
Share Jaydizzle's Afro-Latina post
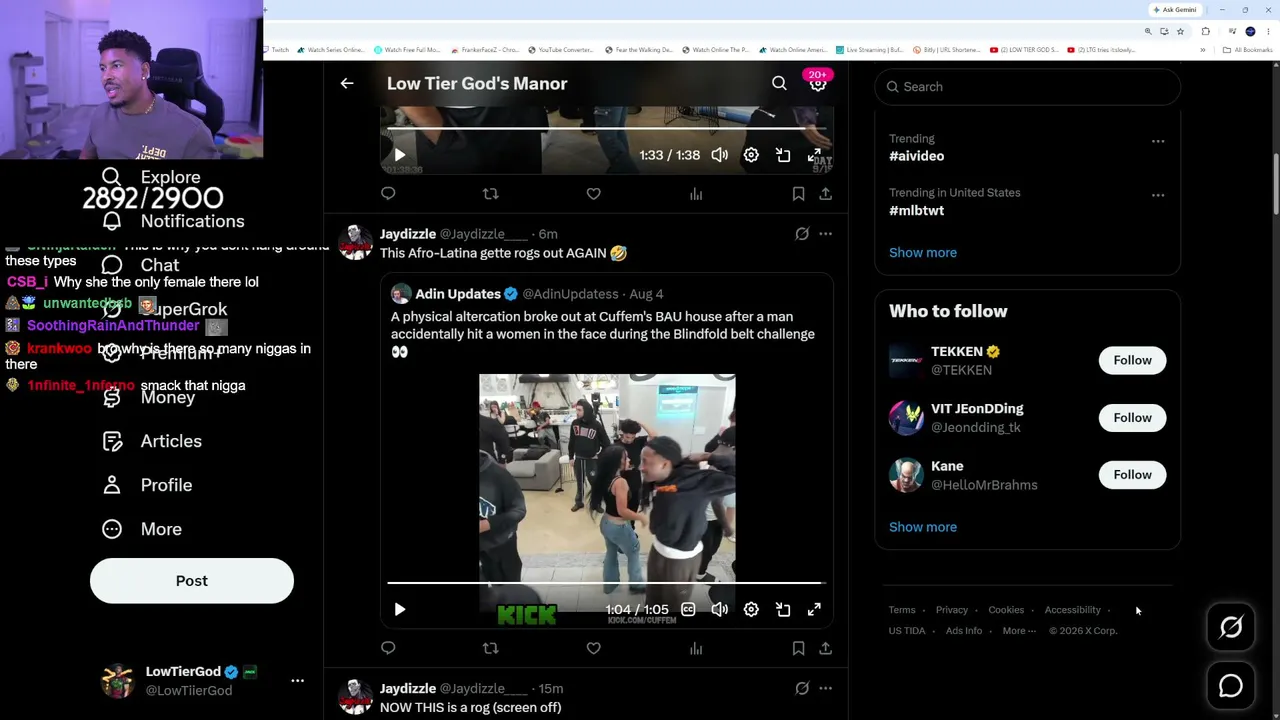click(825, 648)
